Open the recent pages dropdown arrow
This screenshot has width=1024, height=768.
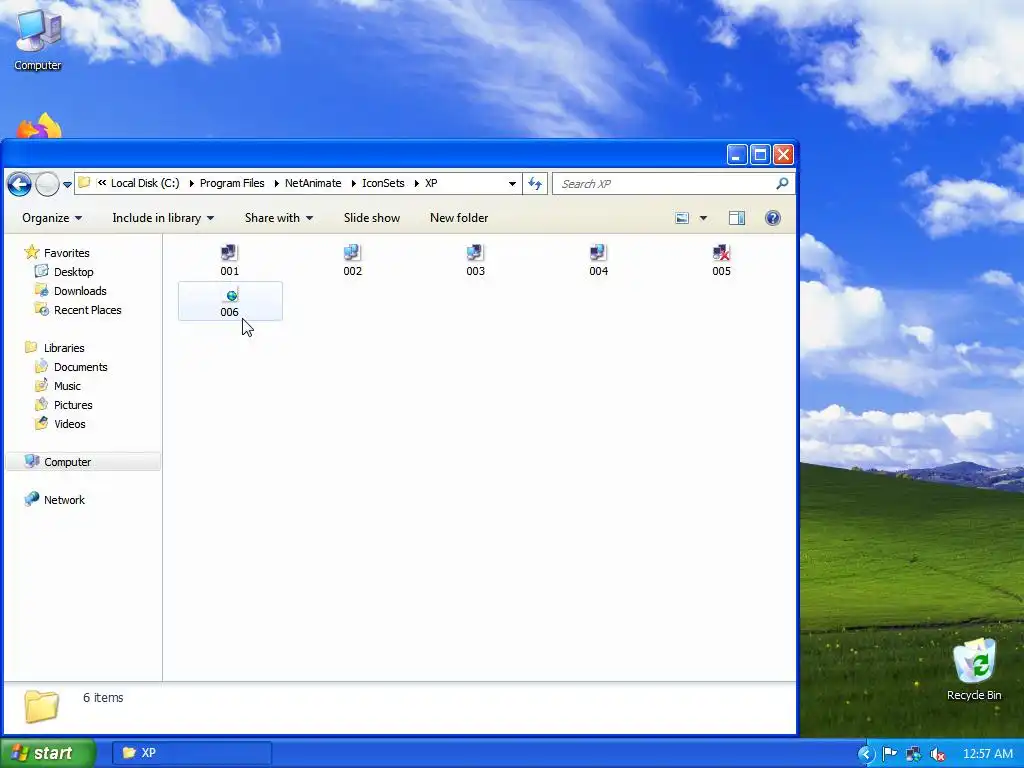pyautogui.click(x=67, y=185)
